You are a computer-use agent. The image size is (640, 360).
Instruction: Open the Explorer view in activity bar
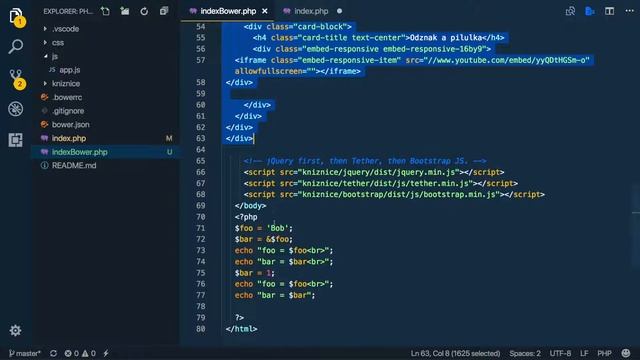coord(16,16)
